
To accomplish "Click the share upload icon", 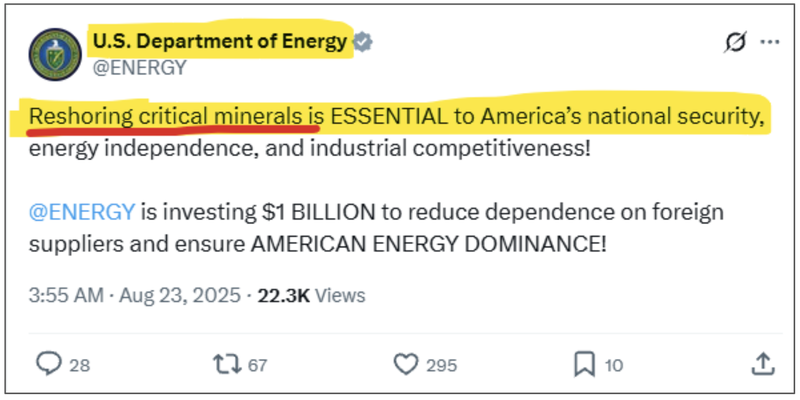I will click(762, 363).
